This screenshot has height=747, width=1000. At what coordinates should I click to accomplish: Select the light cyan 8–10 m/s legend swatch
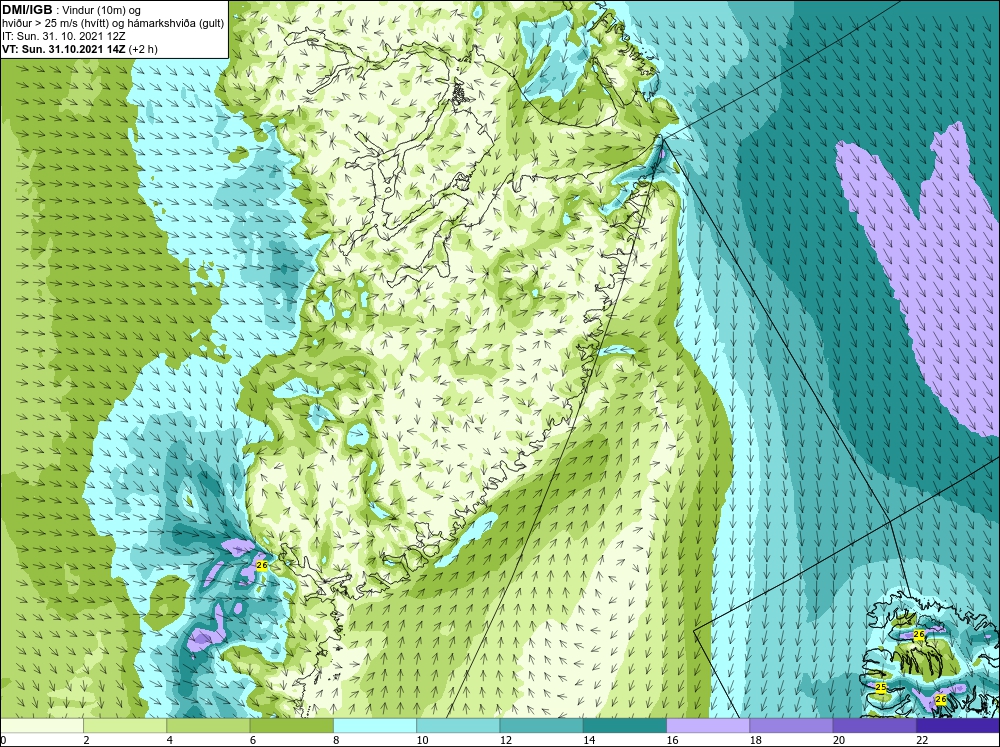375,725
